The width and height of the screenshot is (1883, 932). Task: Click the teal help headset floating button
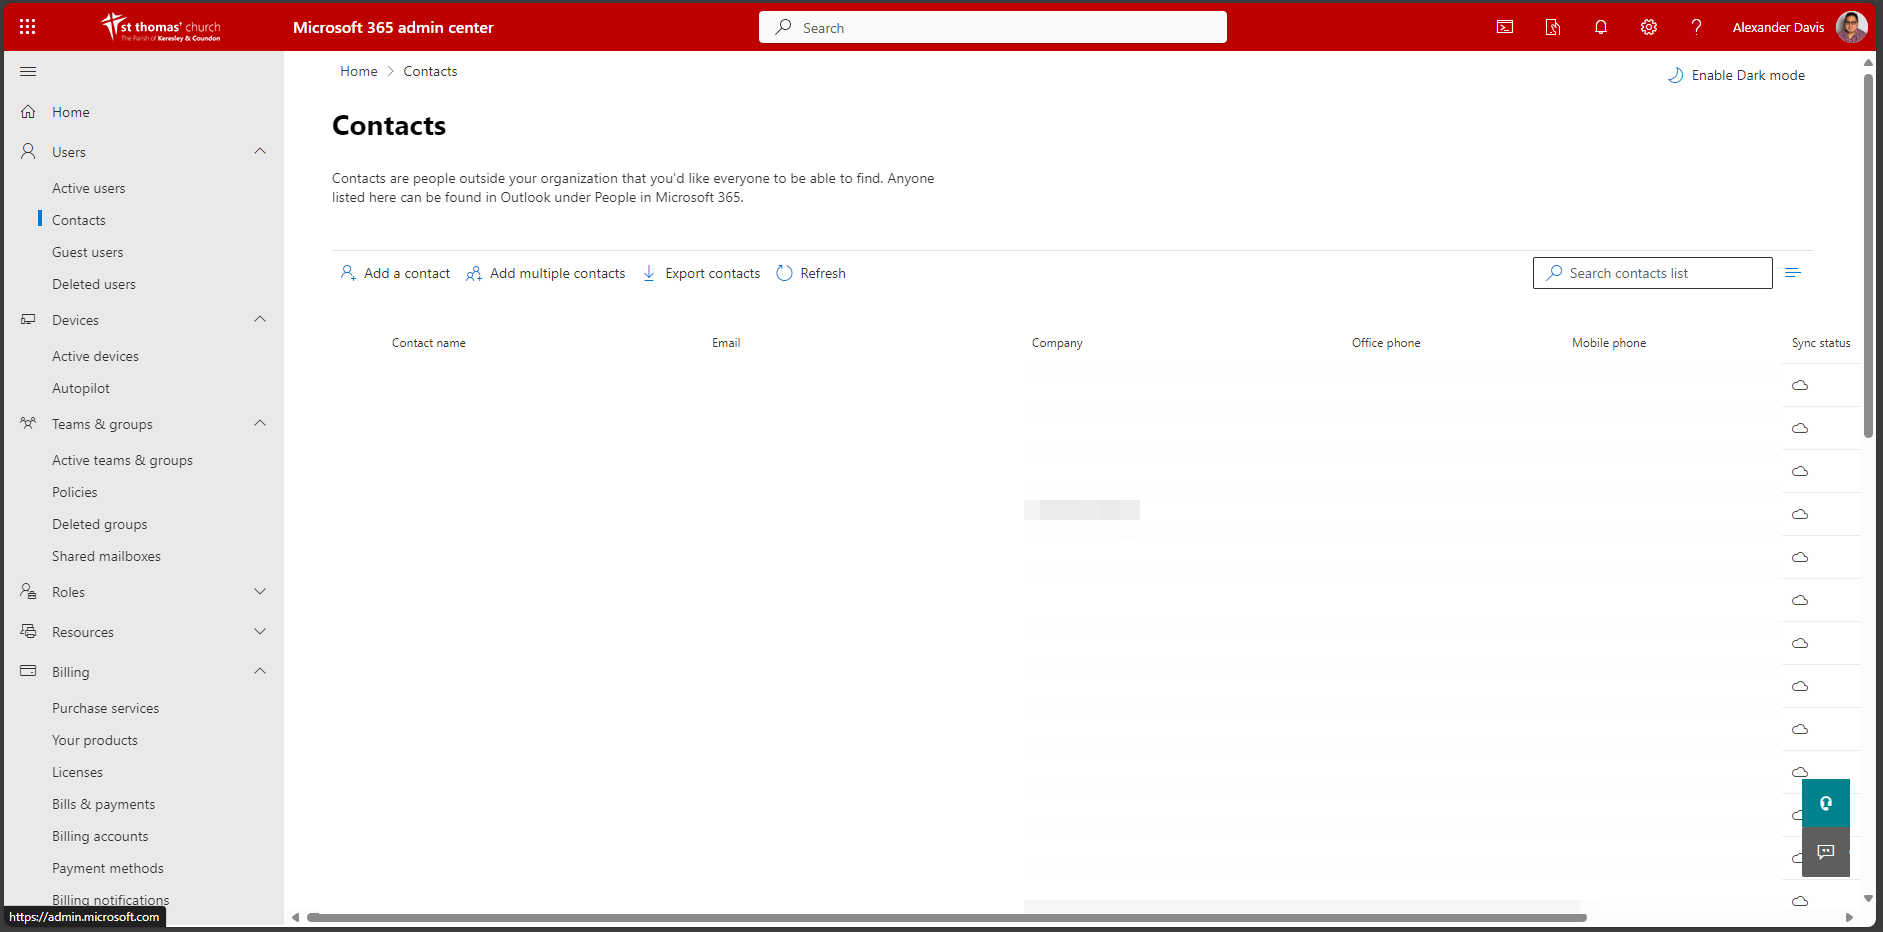1826,803
